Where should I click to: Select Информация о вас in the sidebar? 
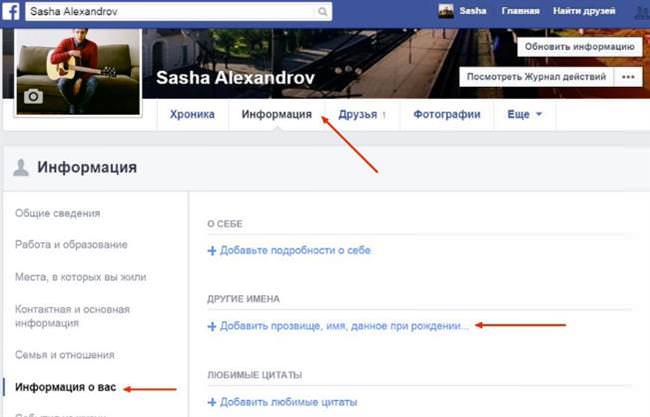[x=65, y=387]
